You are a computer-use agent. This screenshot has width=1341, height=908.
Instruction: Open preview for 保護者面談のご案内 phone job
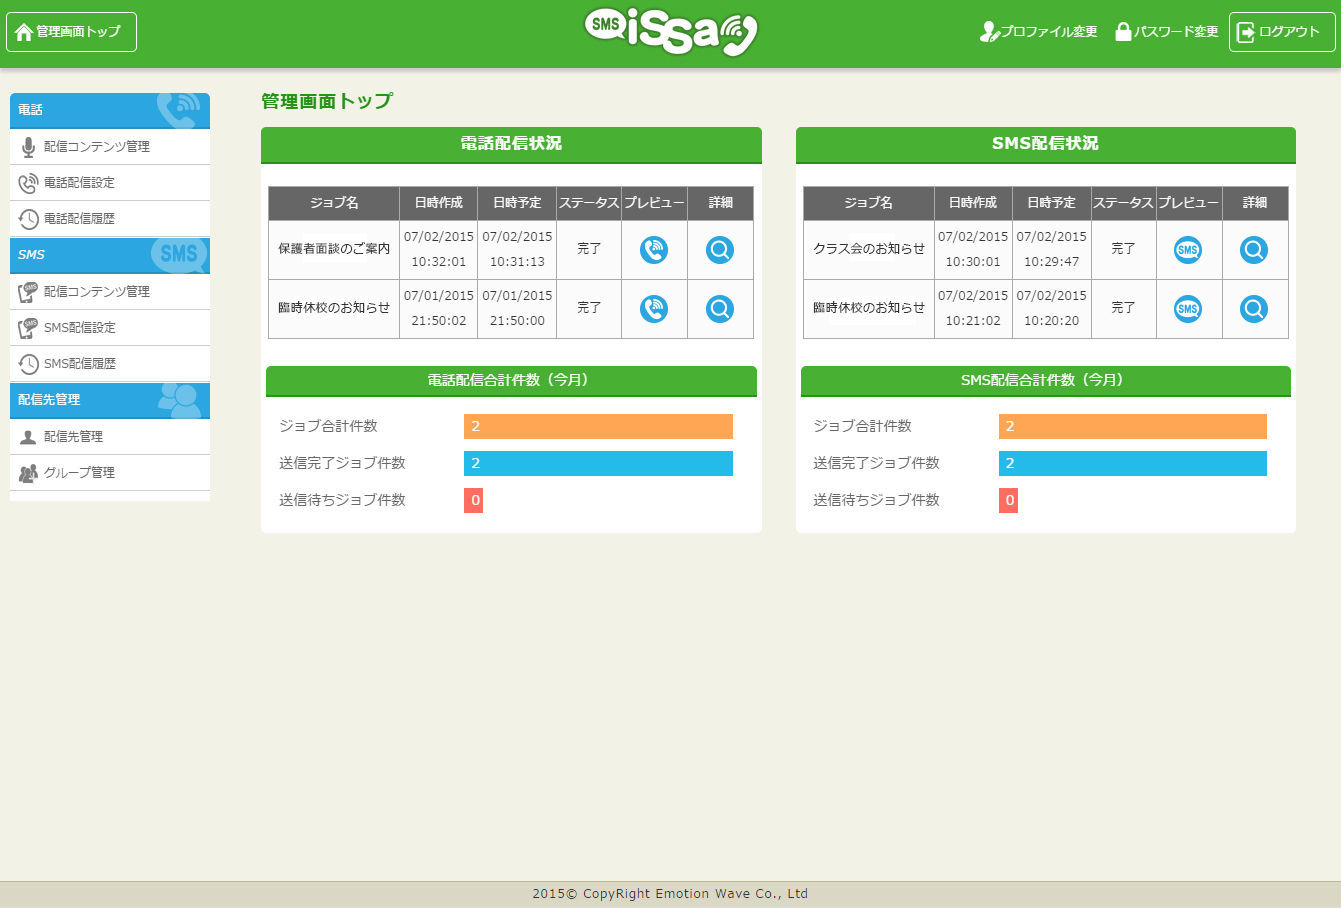(x=654, y=250)
